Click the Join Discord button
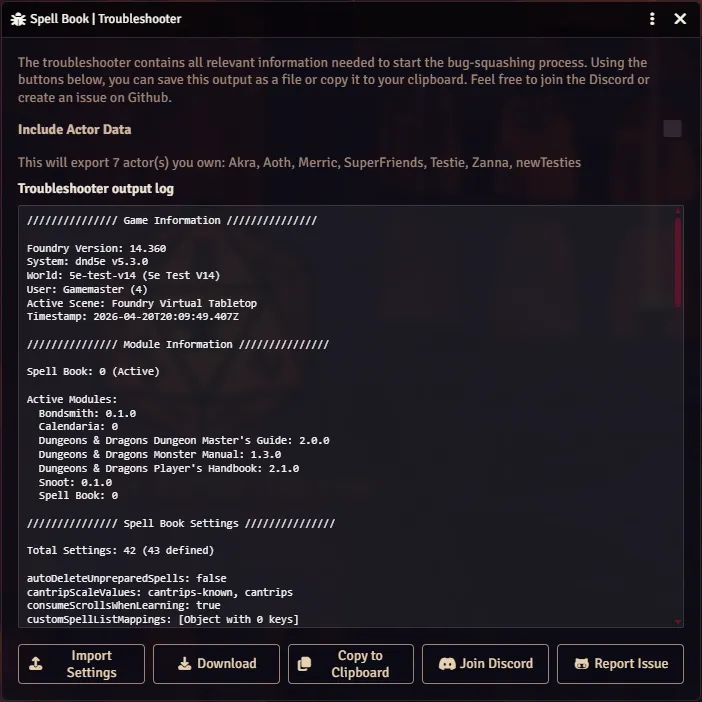The width and height of the screenshot is (702, 702). click(485, 663)
